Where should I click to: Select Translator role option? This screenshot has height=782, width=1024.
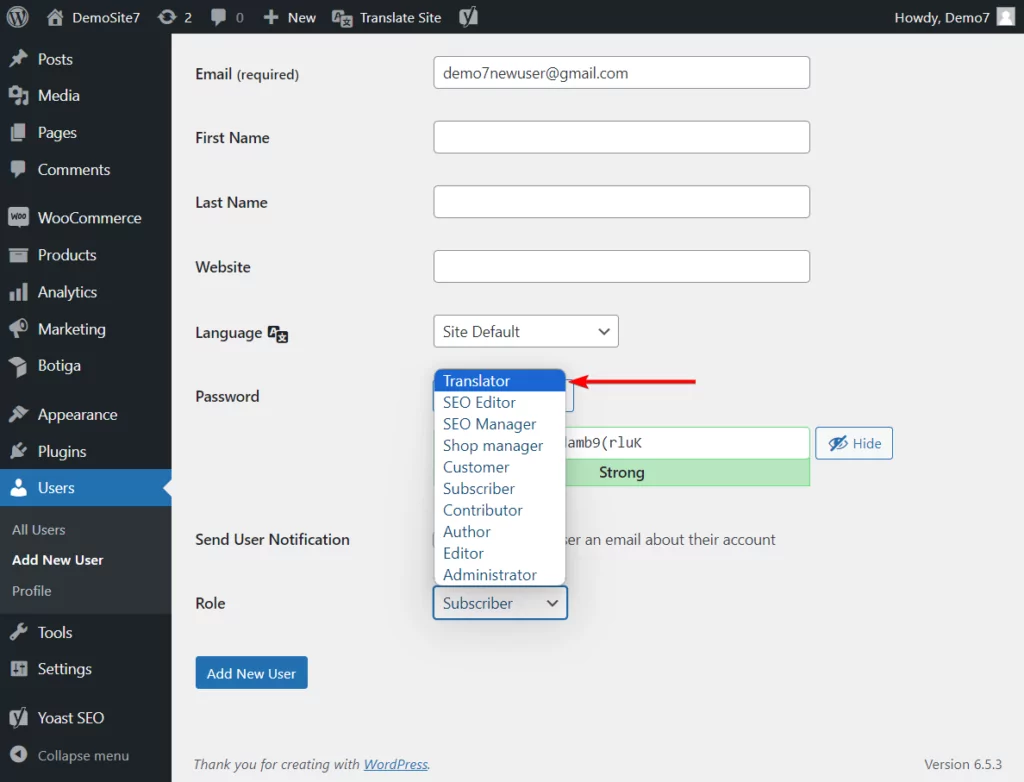coord(500,381)
